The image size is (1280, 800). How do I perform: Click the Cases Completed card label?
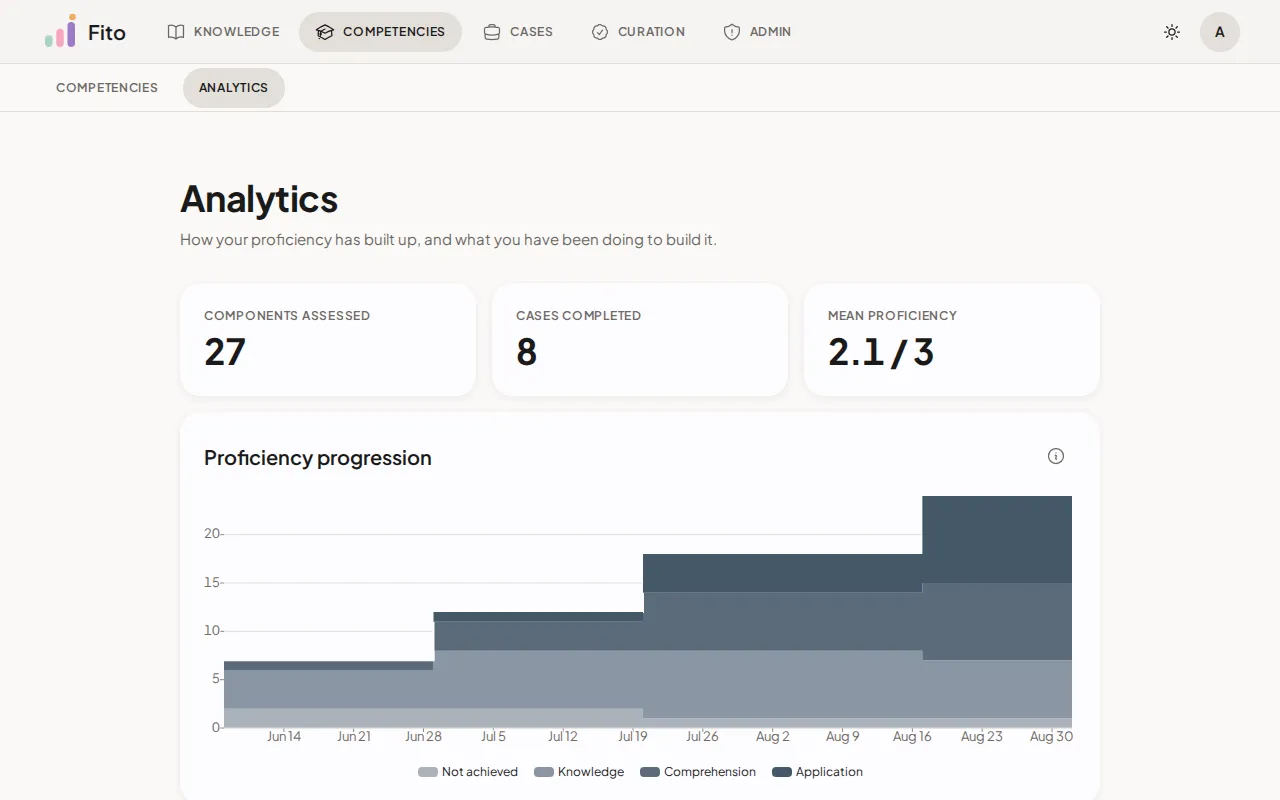coord(578,316)
